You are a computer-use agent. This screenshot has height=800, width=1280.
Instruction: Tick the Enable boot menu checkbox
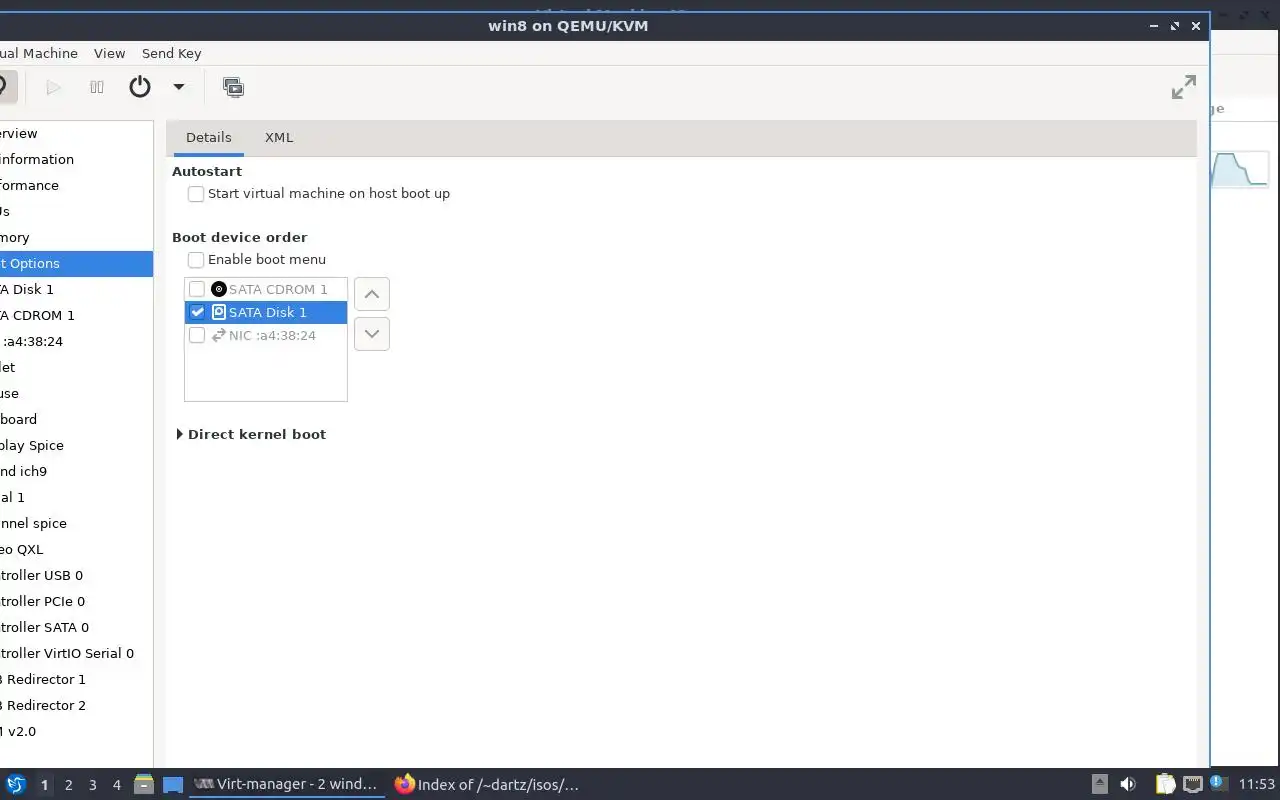pos(196,260)
